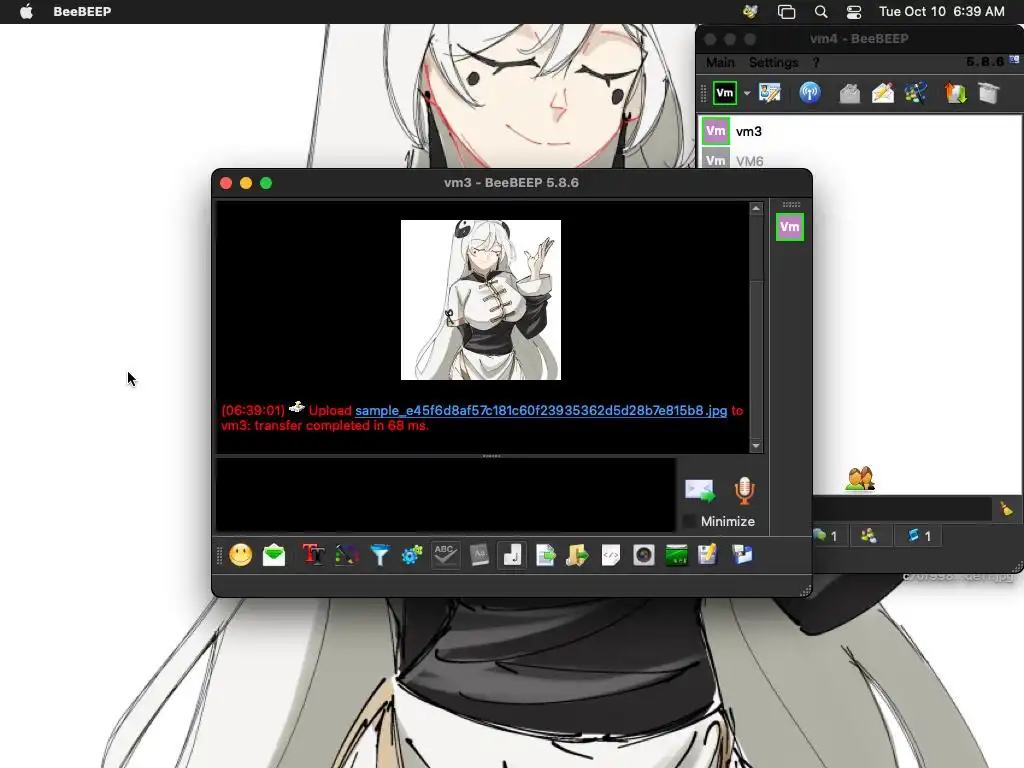Click the chat scrollbar up arrow
Screen dimensions: 1024x768
click(756, 208)
